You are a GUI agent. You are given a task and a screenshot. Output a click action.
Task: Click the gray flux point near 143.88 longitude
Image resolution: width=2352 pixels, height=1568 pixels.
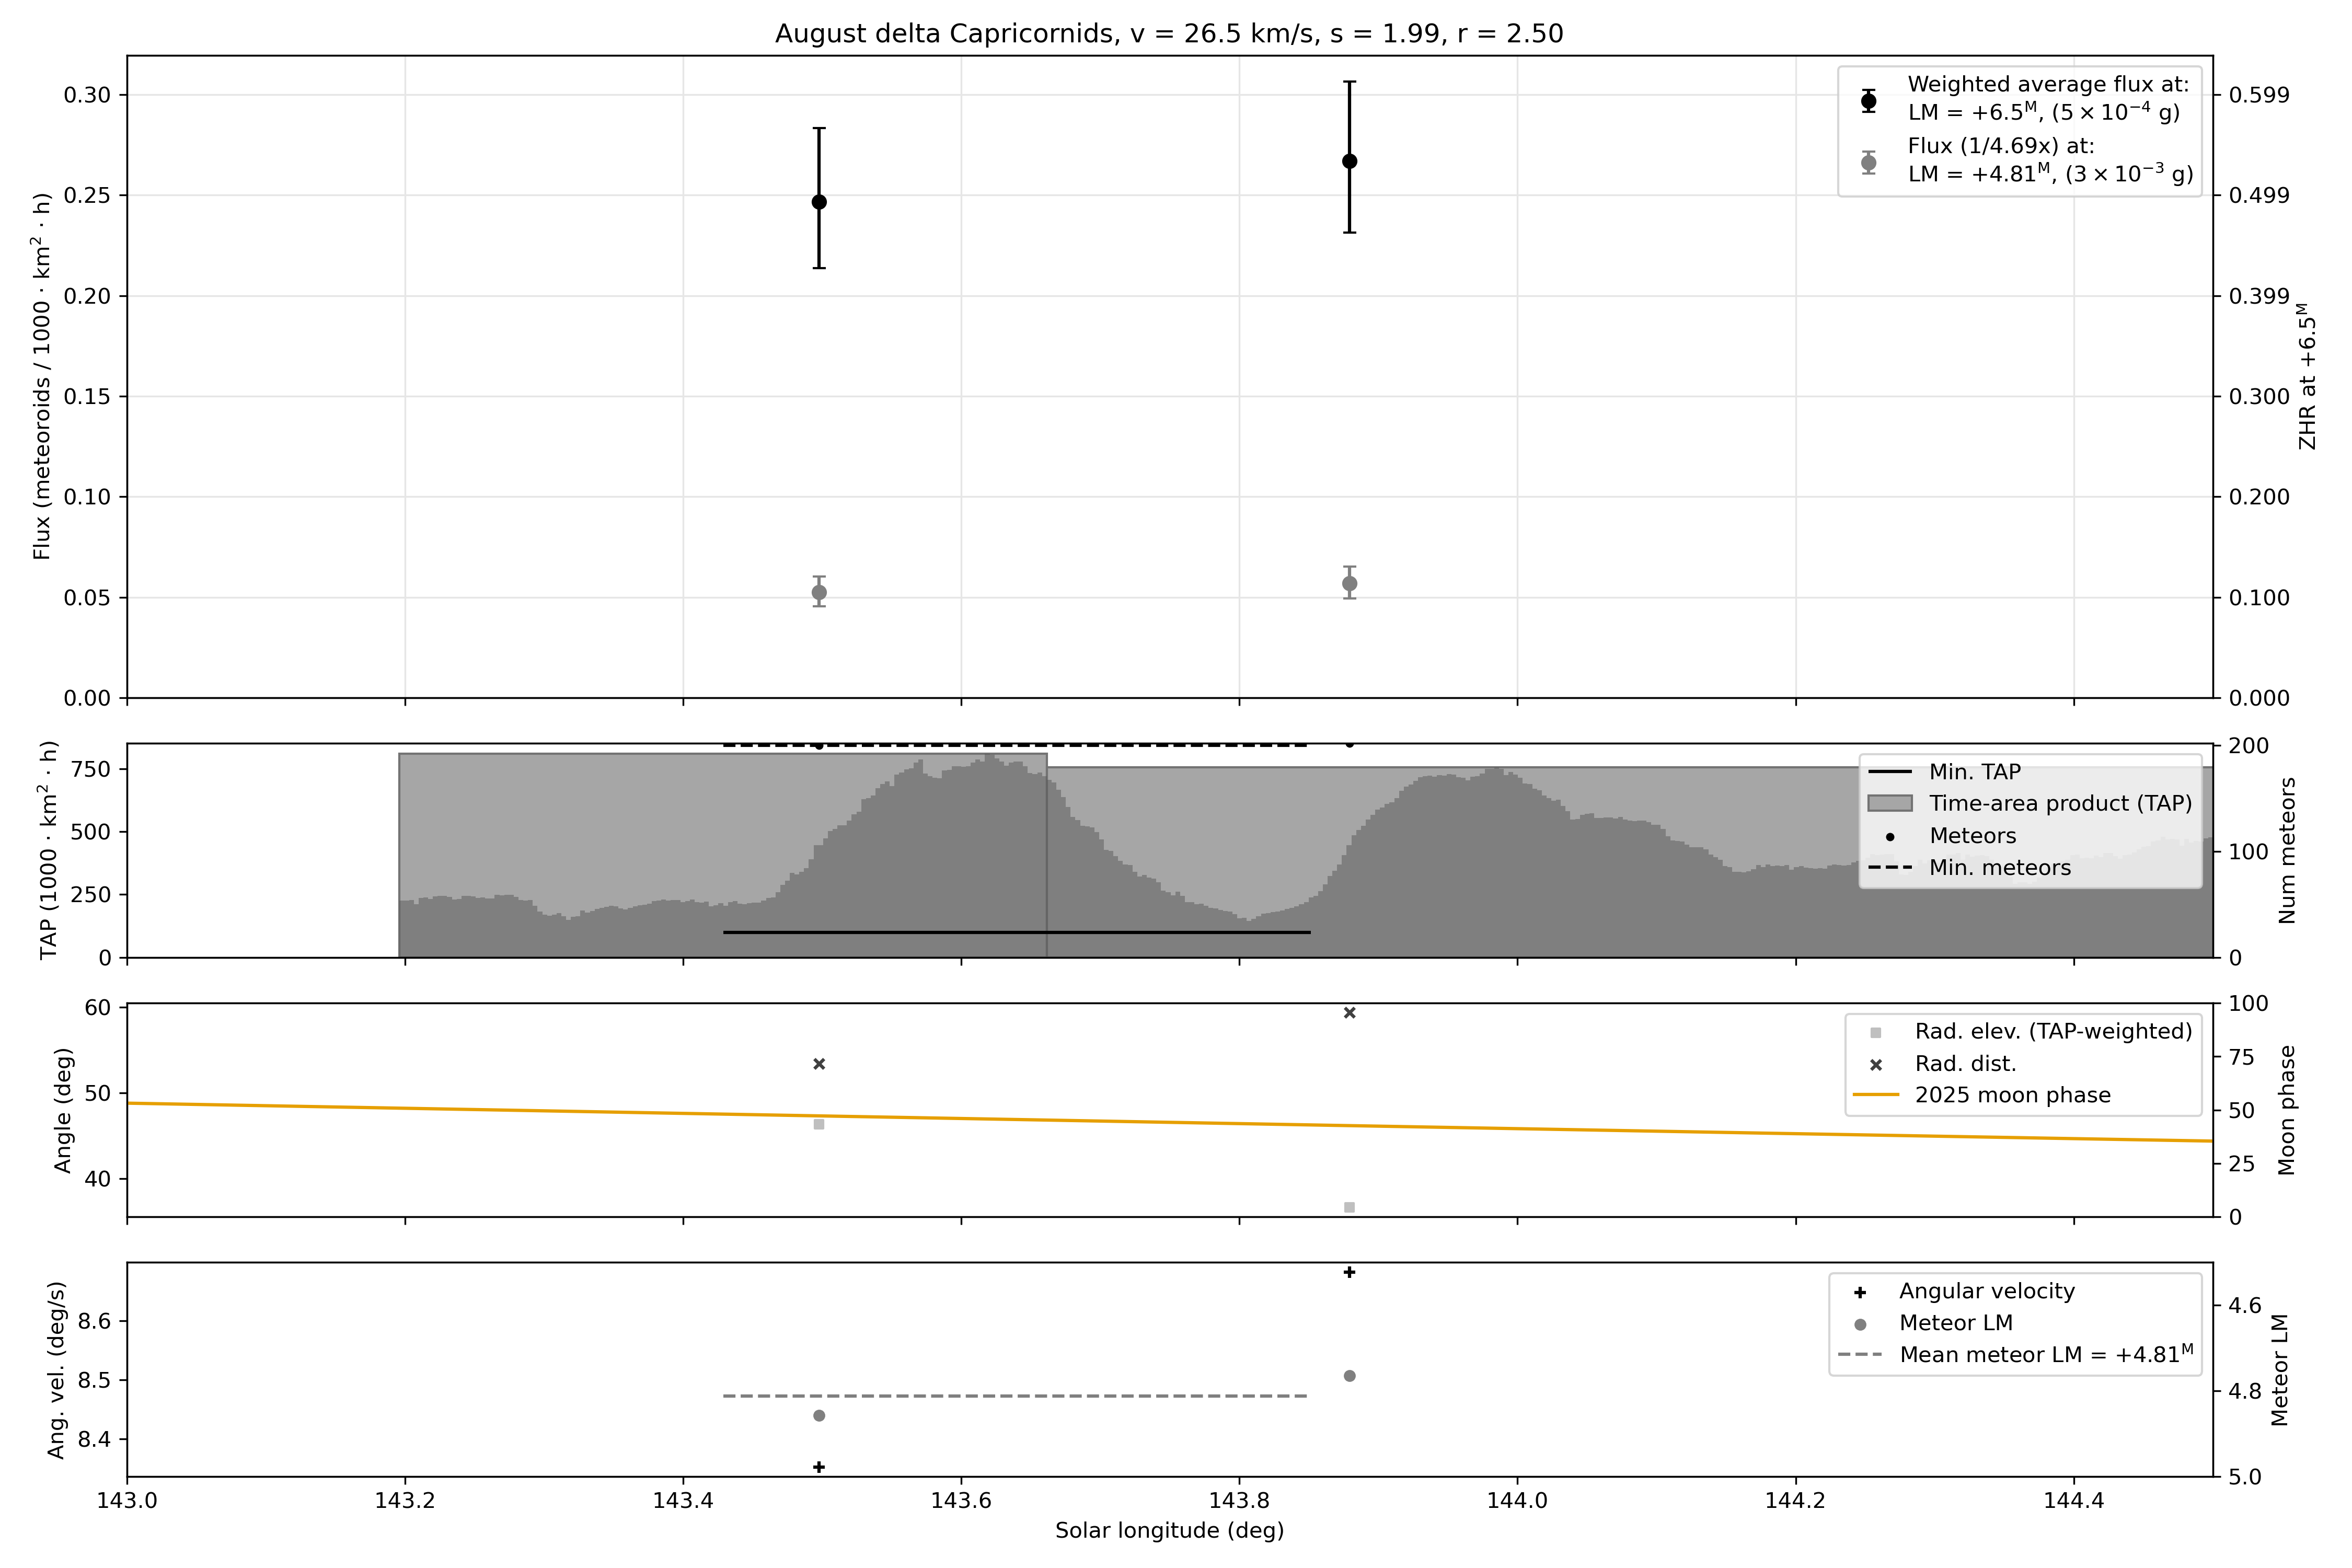pyautogui.click(x=1349, y=583)
